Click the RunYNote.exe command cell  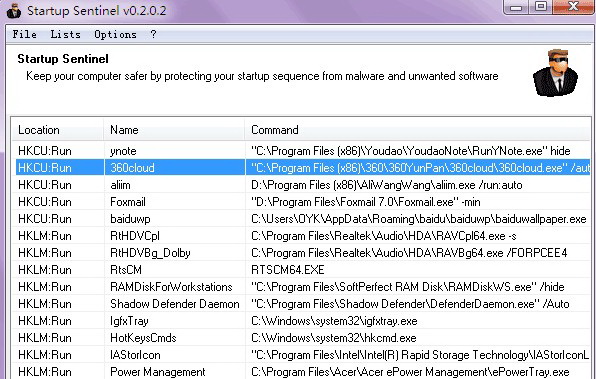[x=411, y=151]
